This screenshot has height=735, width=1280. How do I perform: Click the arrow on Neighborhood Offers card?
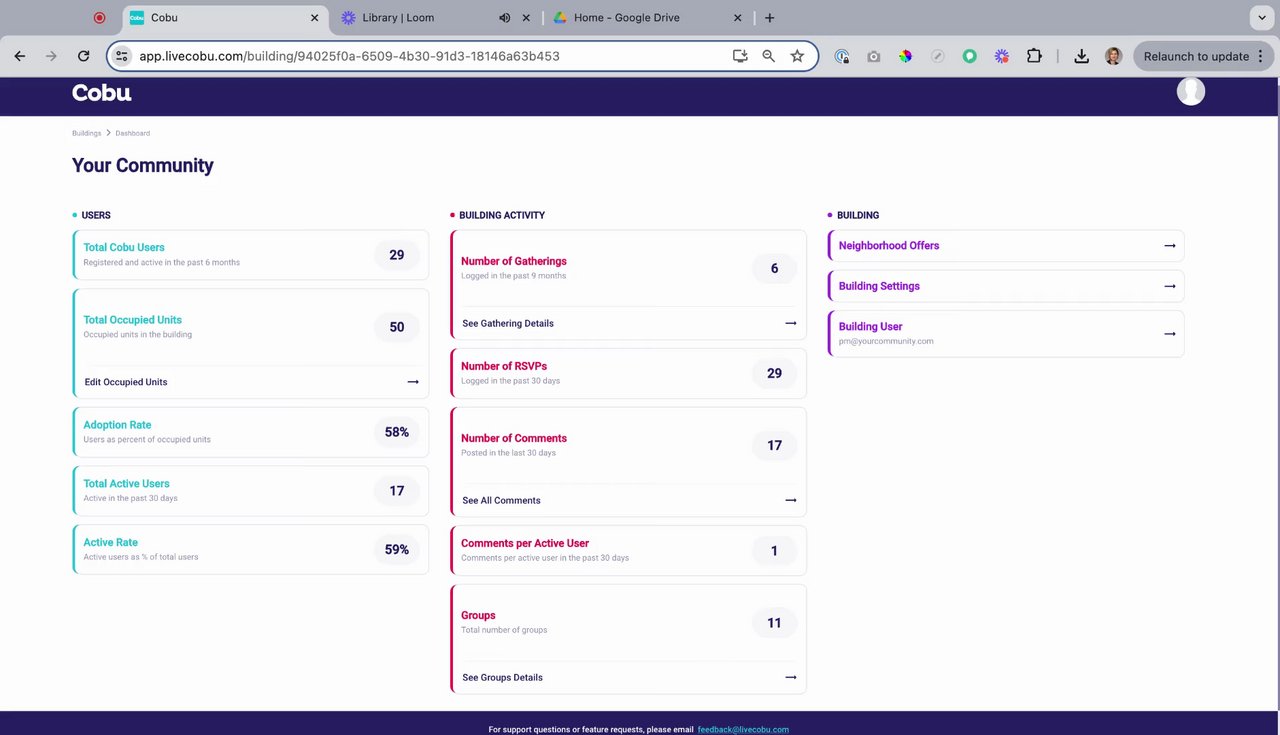coord(1169,246)
